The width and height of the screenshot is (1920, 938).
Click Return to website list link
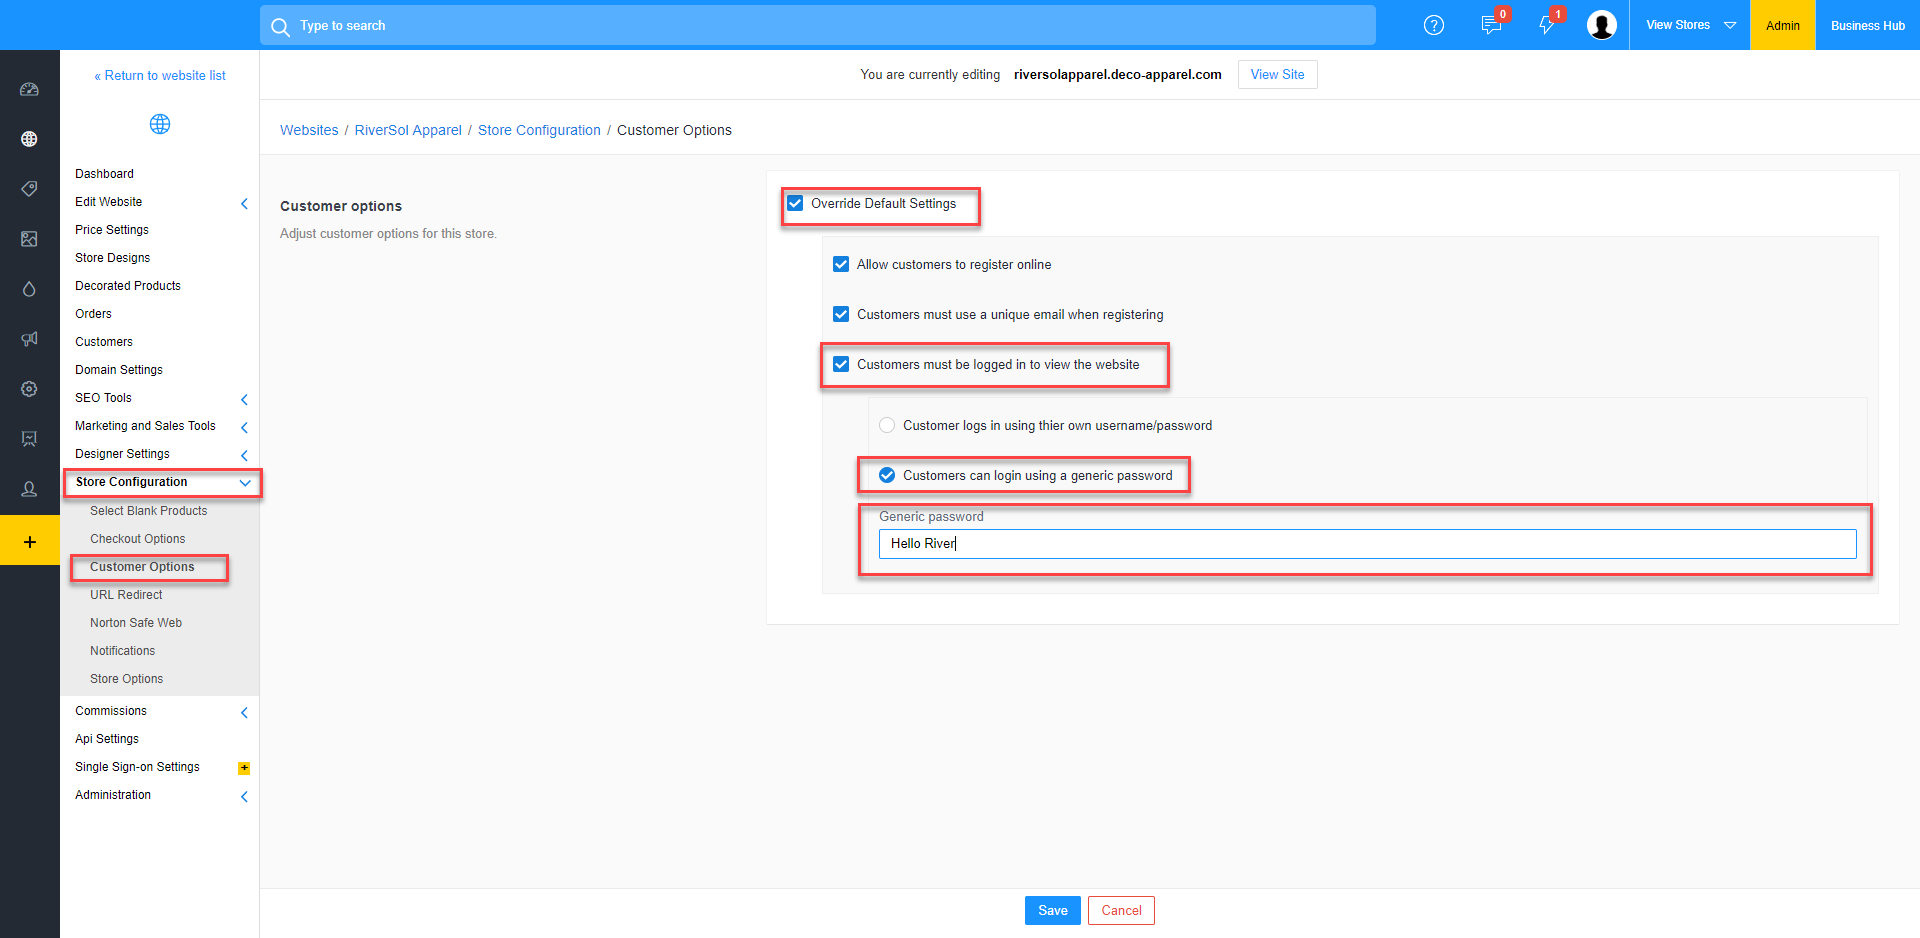click(x=160, y=76)
